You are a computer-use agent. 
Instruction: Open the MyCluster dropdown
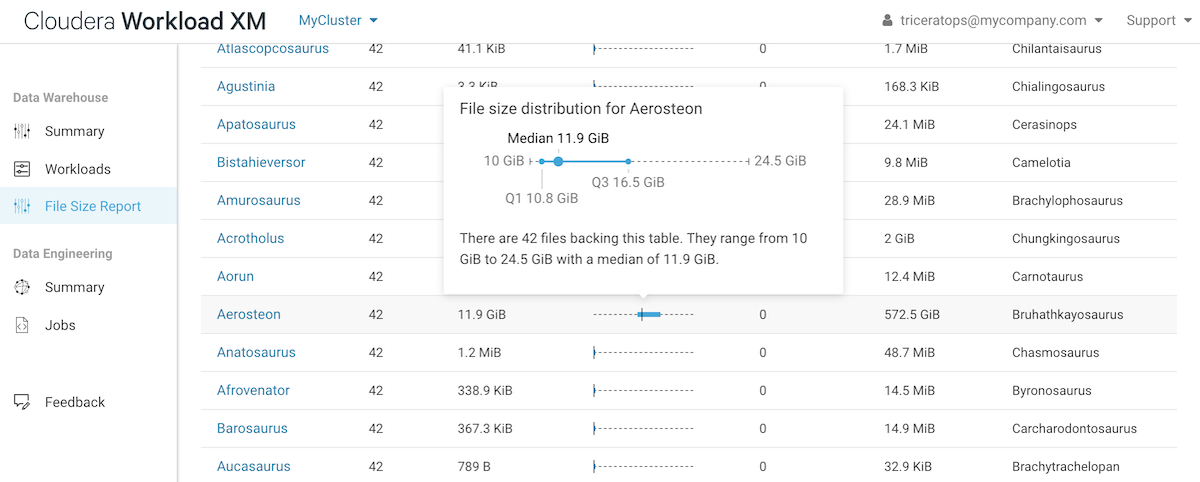338,20
